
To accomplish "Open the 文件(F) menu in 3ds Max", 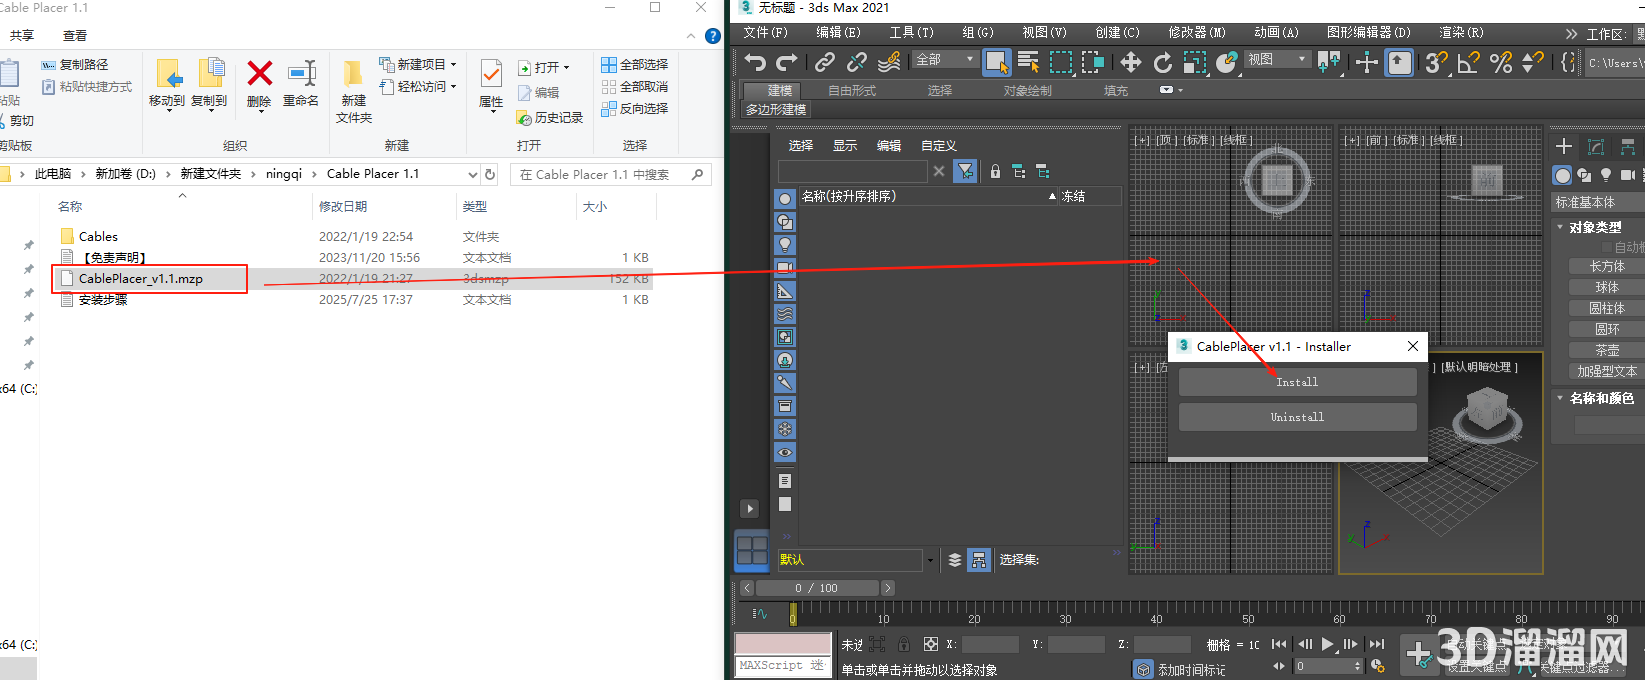I will click(765, 33).
